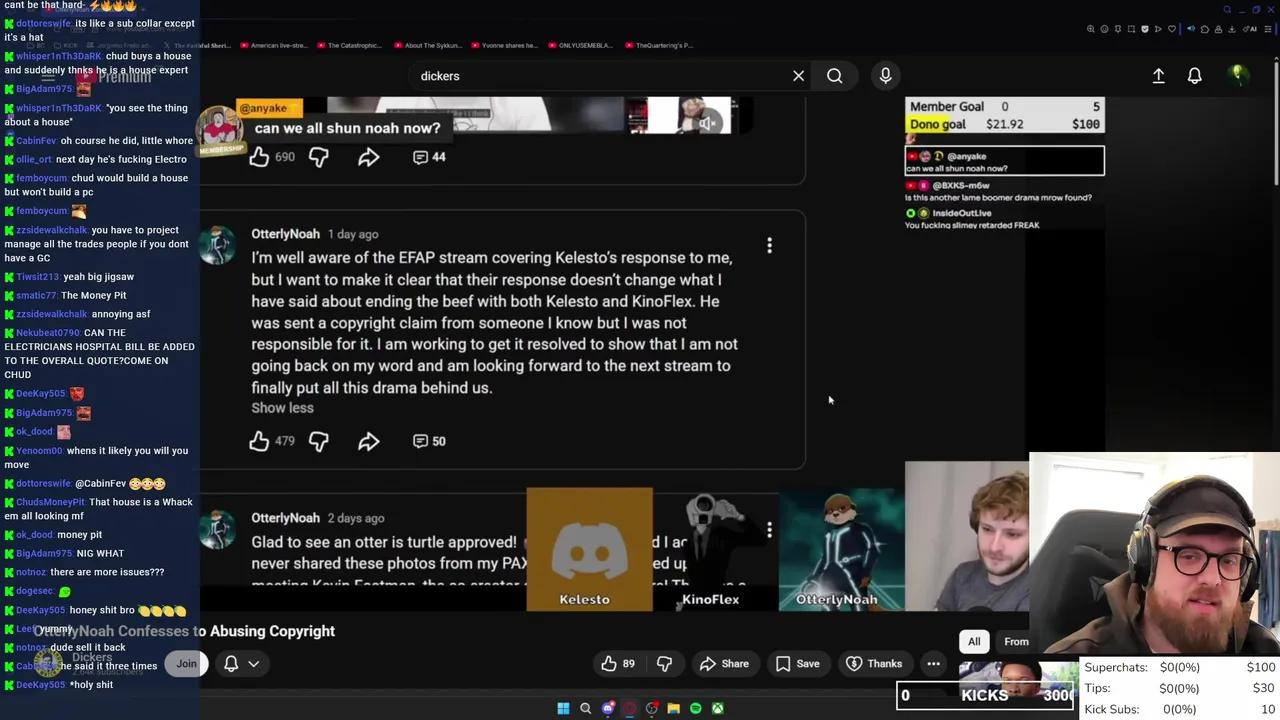This screenshot has width=1280, height=720.
Task: Dislike the post with 479 likes
Action: click(318, 441)
